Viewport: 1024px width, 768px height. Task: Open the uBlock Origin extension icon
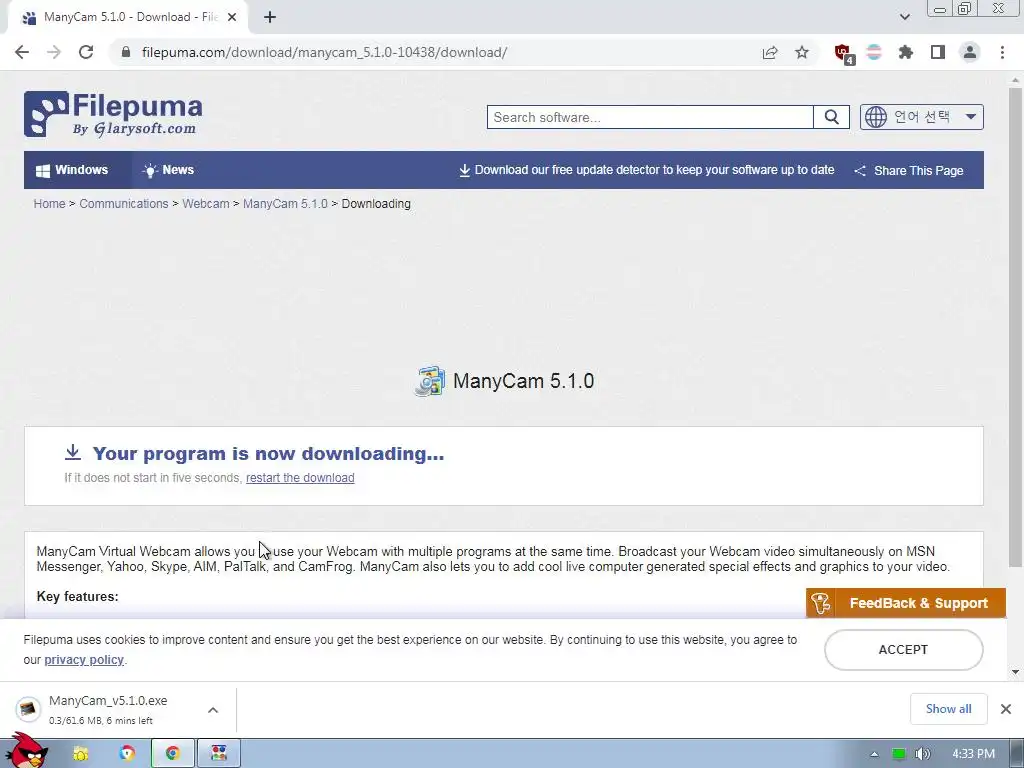pyautogui.click(x=844, y=53)
